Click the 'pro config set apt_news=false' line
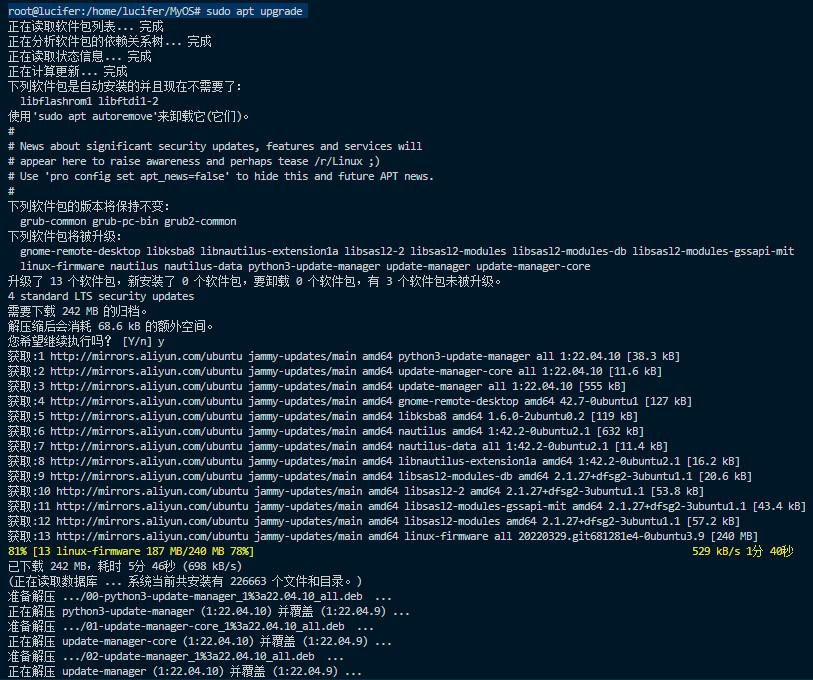 (220, 176)
